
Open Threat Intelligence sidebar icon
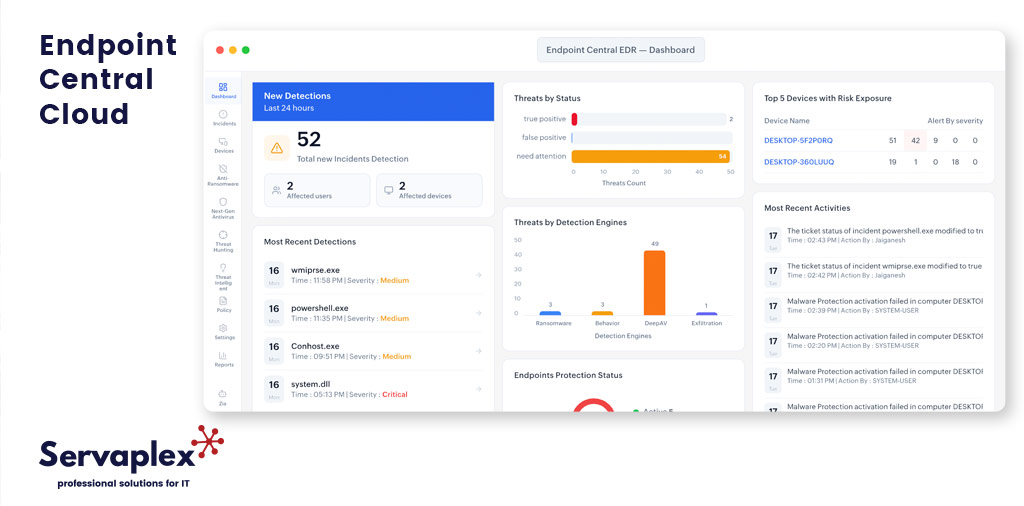(223, 277)
